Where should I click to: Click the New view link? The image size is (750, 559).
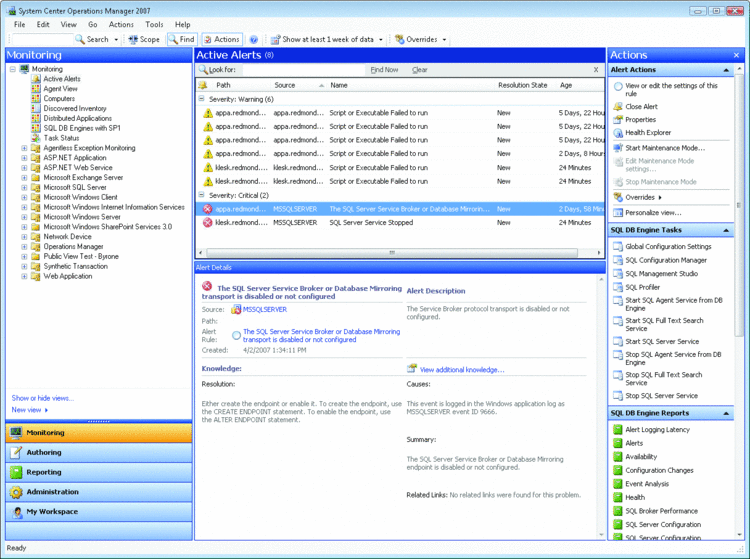26,410
